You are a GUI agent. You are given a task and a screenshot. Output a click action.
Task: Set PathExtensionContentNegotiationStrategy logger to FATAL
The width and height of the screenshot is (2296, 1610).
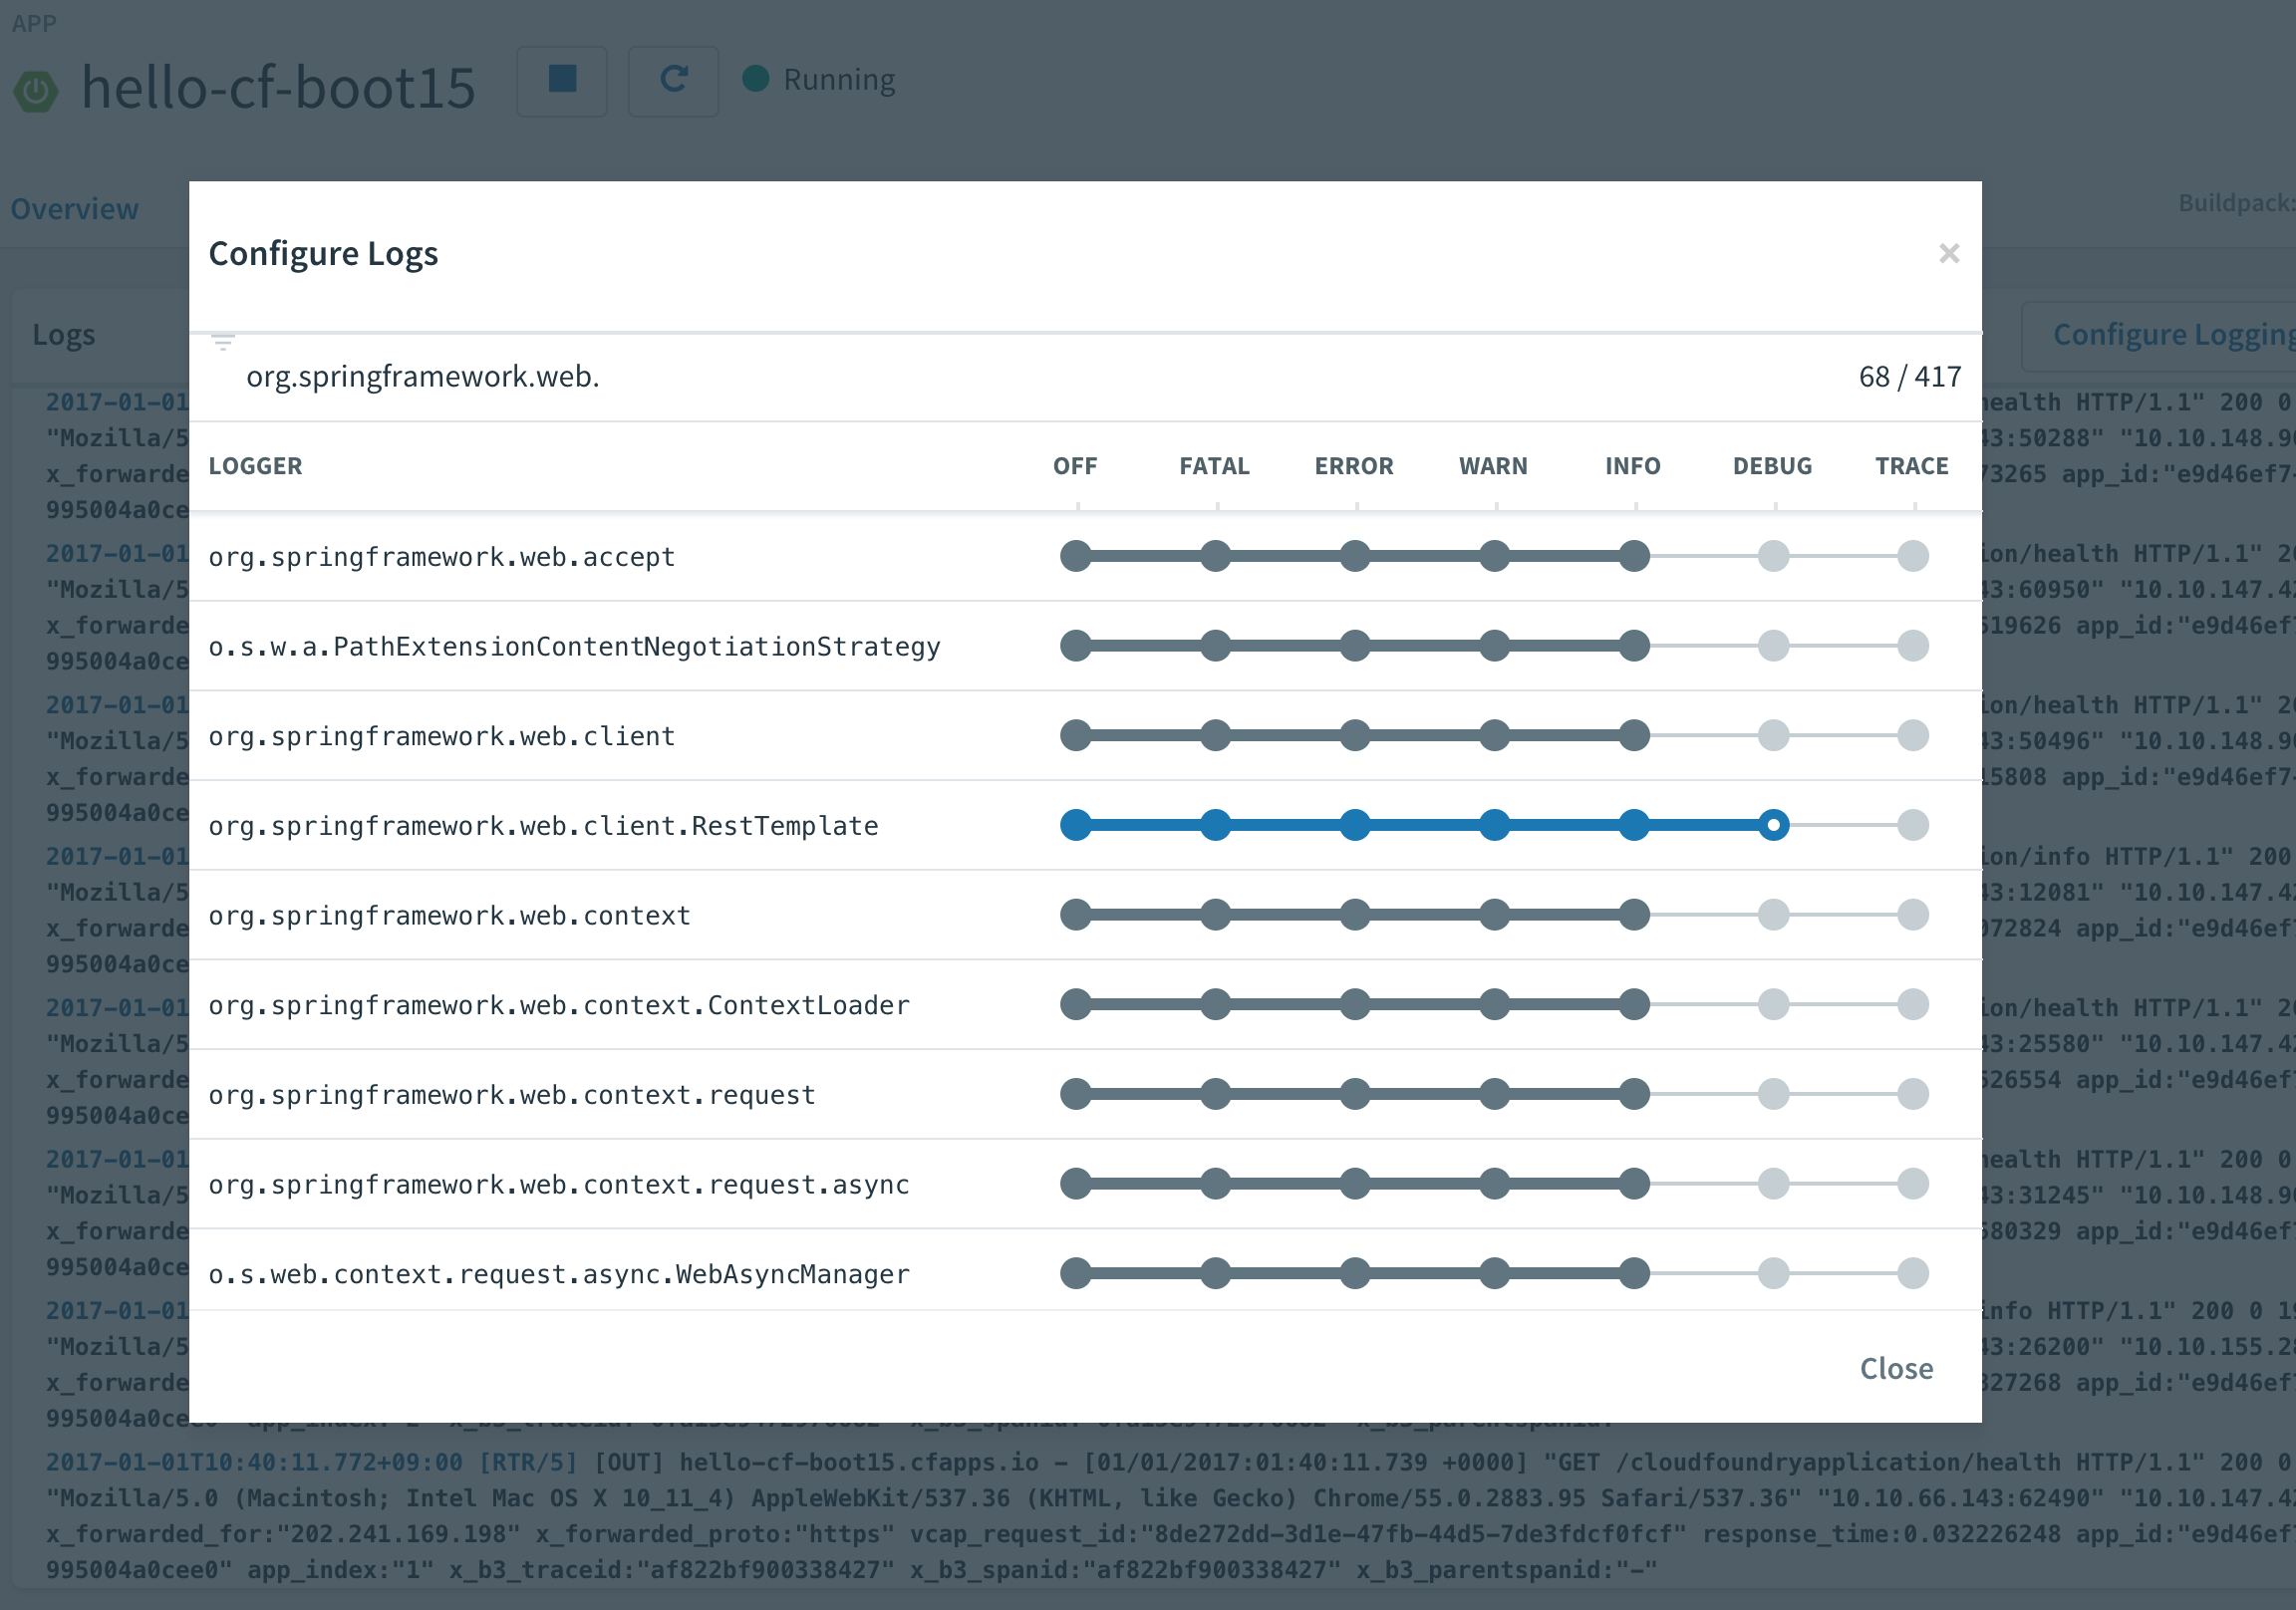(x=1214, y=646)
